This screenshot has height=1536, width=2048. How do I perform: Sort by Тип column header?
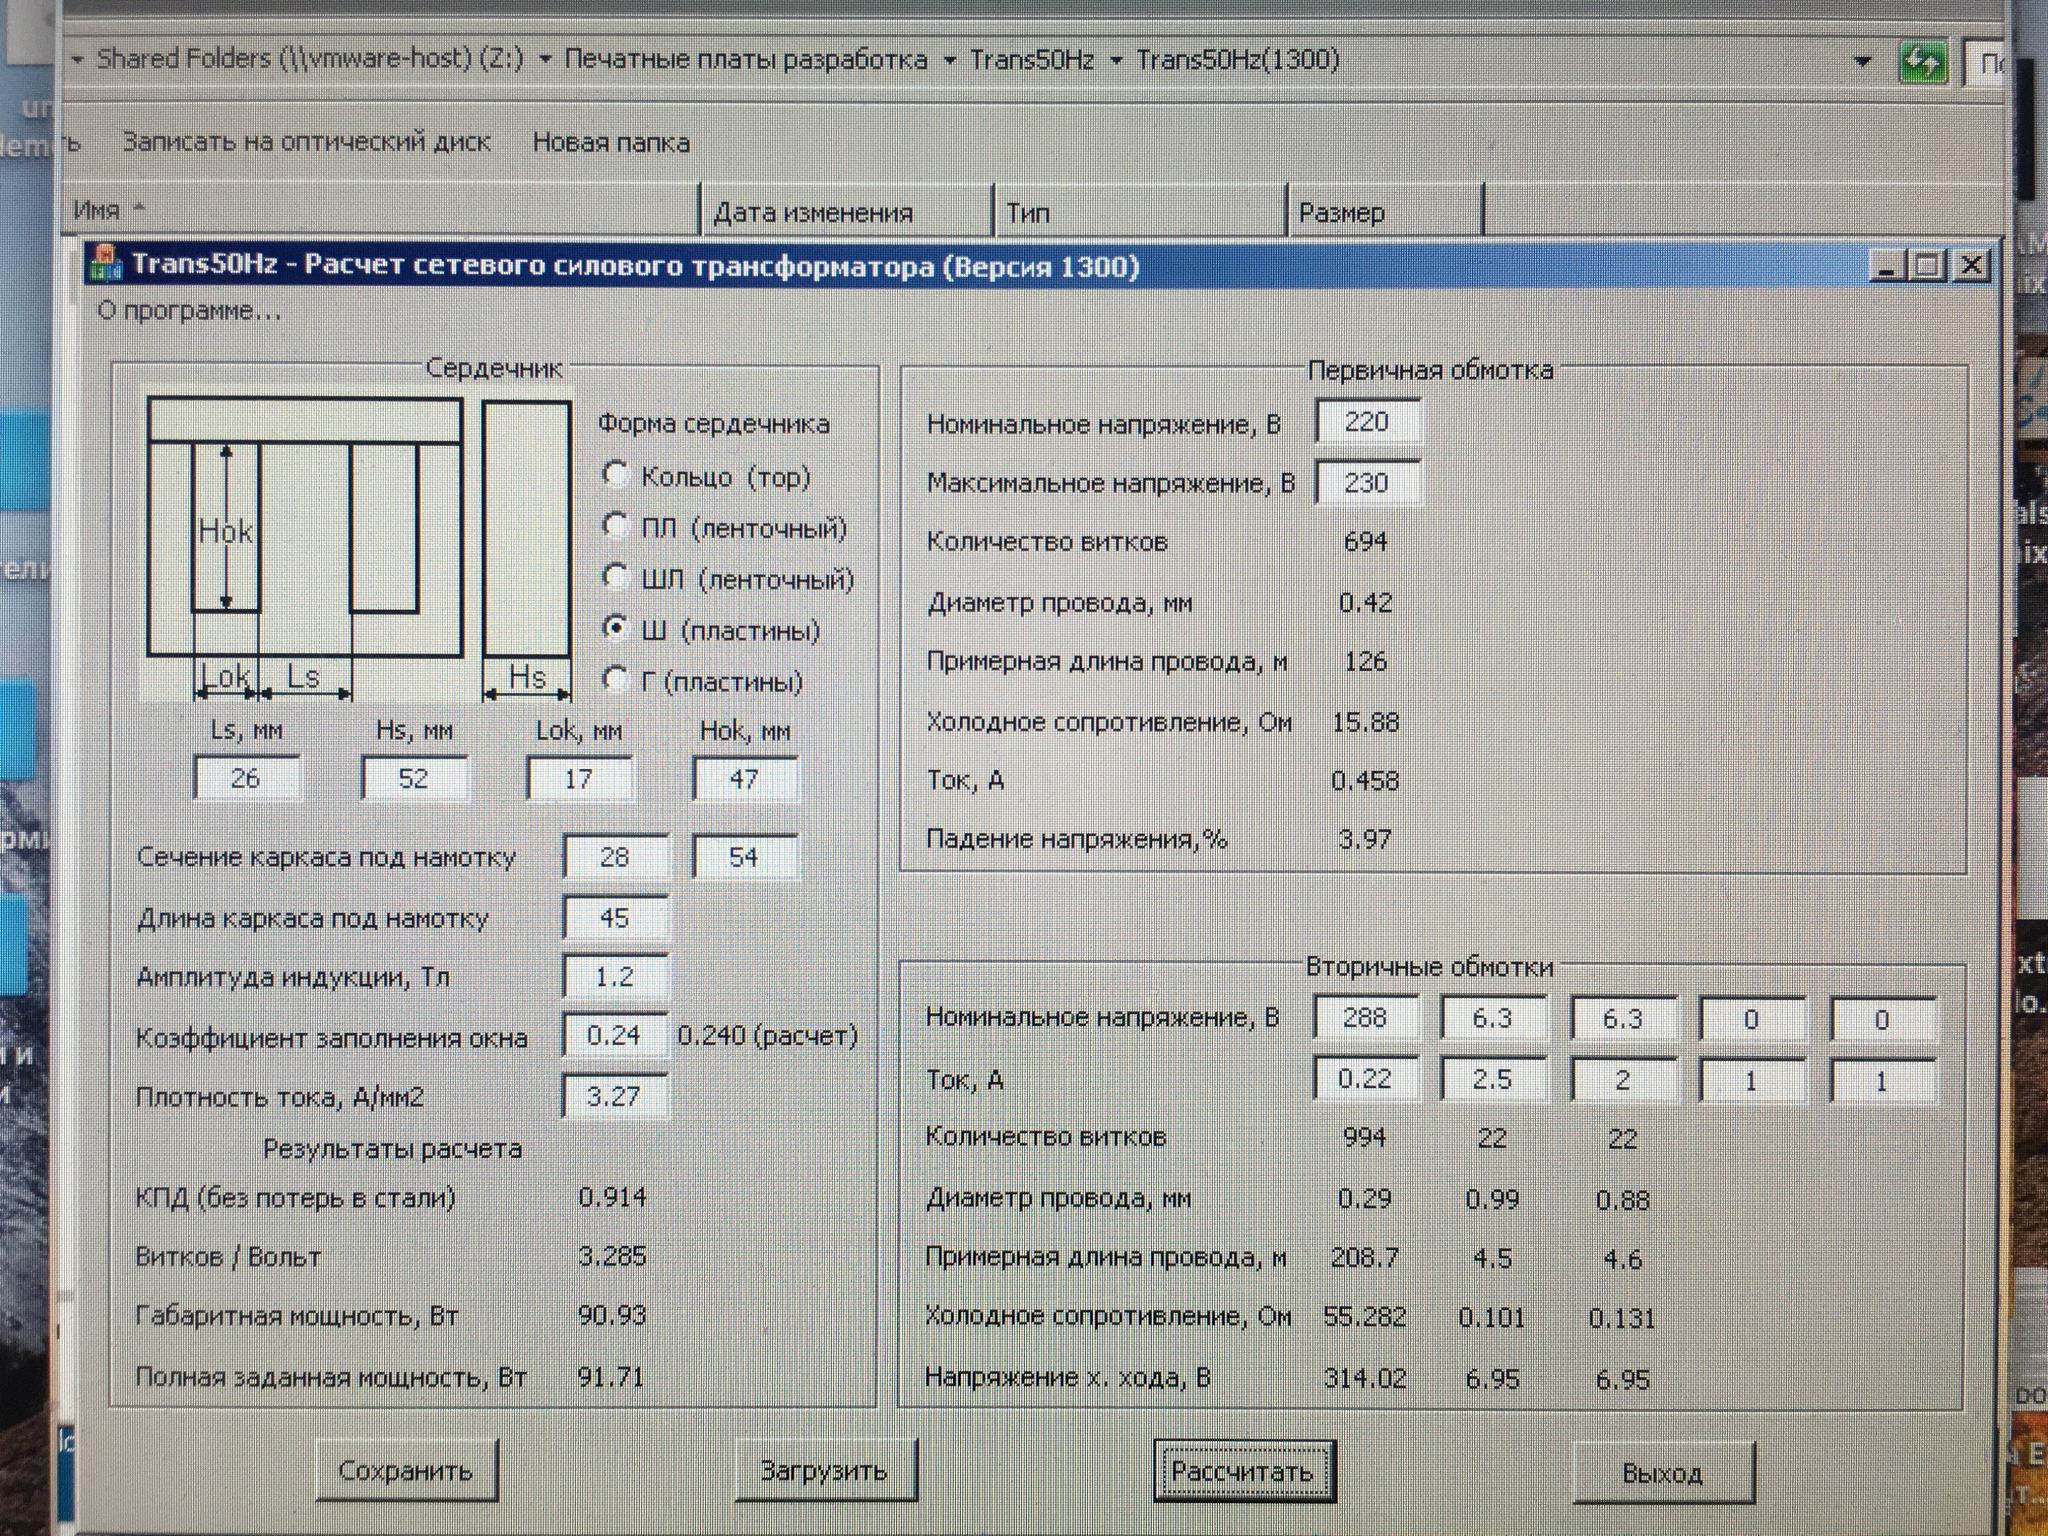click(x=1140, y=213)
